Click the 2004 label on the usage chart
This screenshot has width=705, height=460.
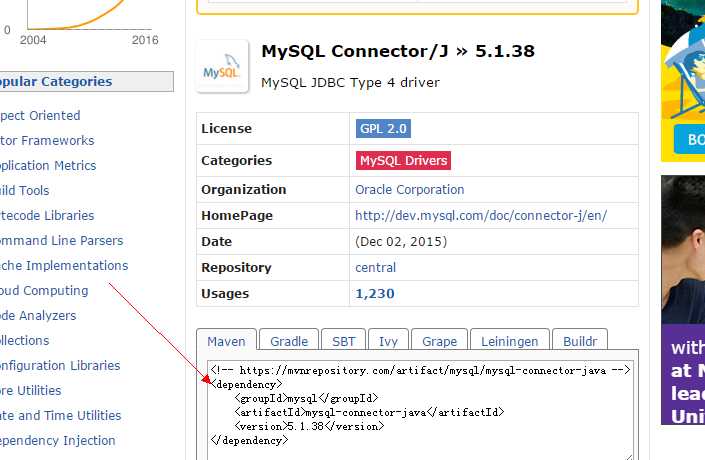point(33,40)
